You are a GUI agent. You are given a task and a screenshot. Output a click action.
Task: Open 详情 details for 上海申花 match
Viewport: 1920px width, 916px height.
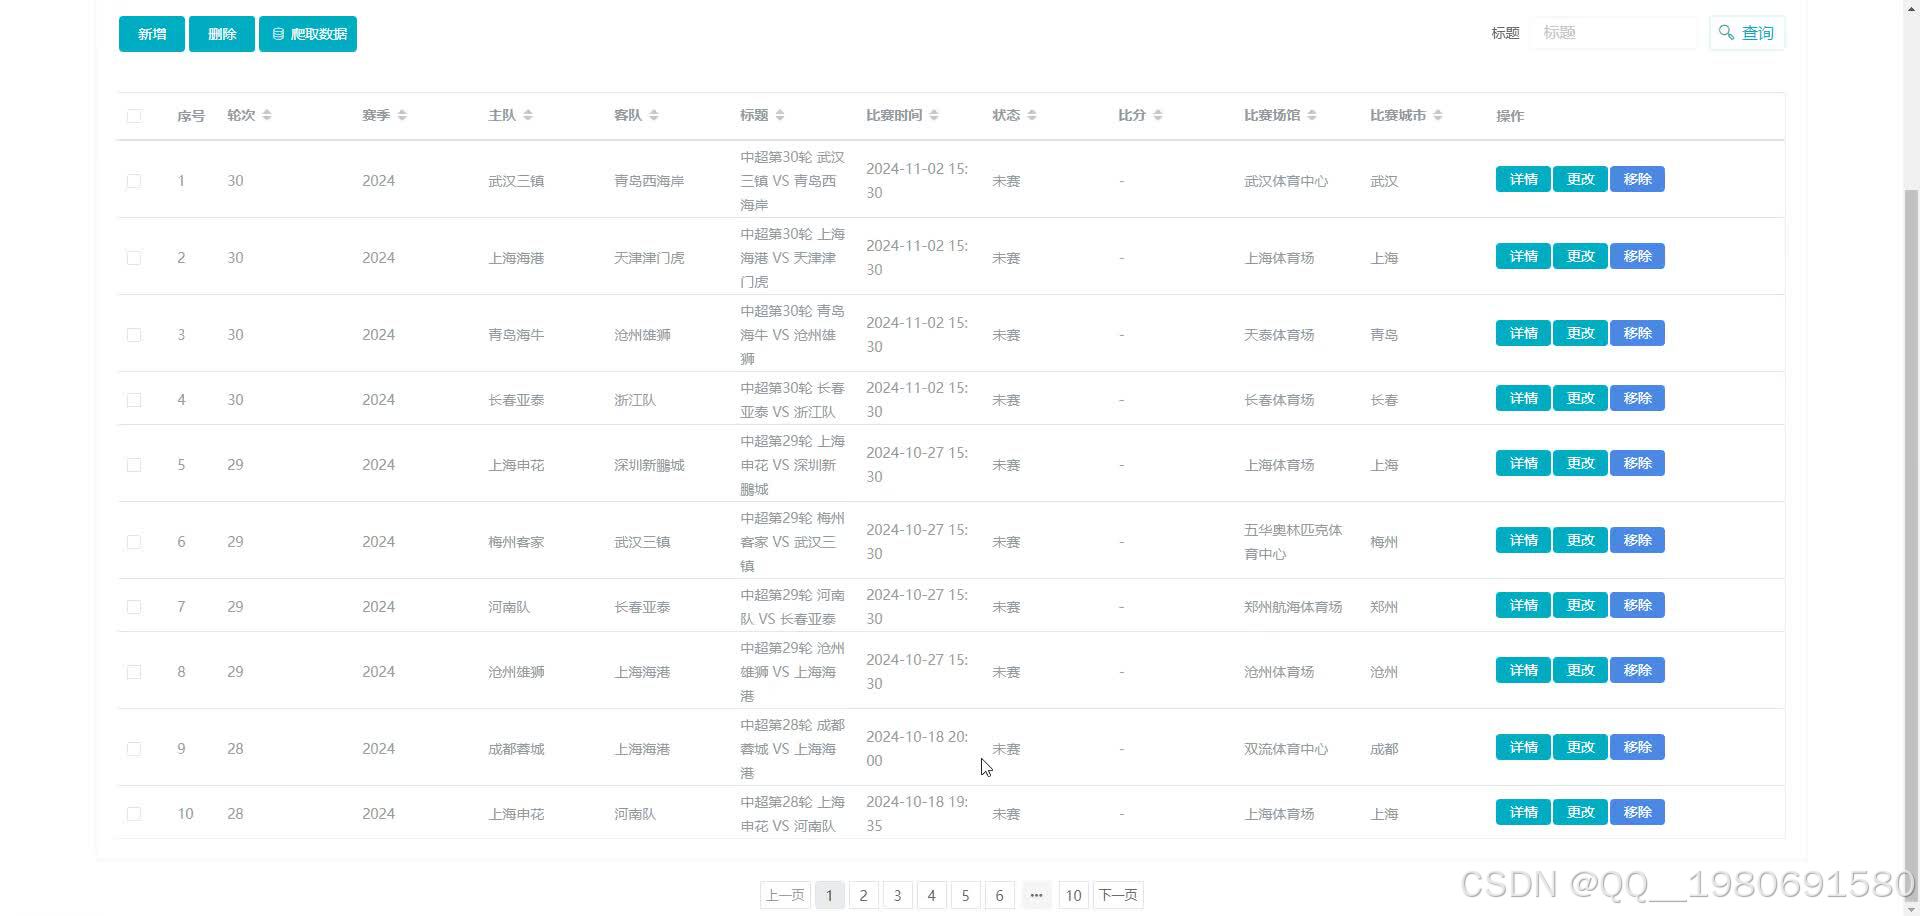point(1522,463)
